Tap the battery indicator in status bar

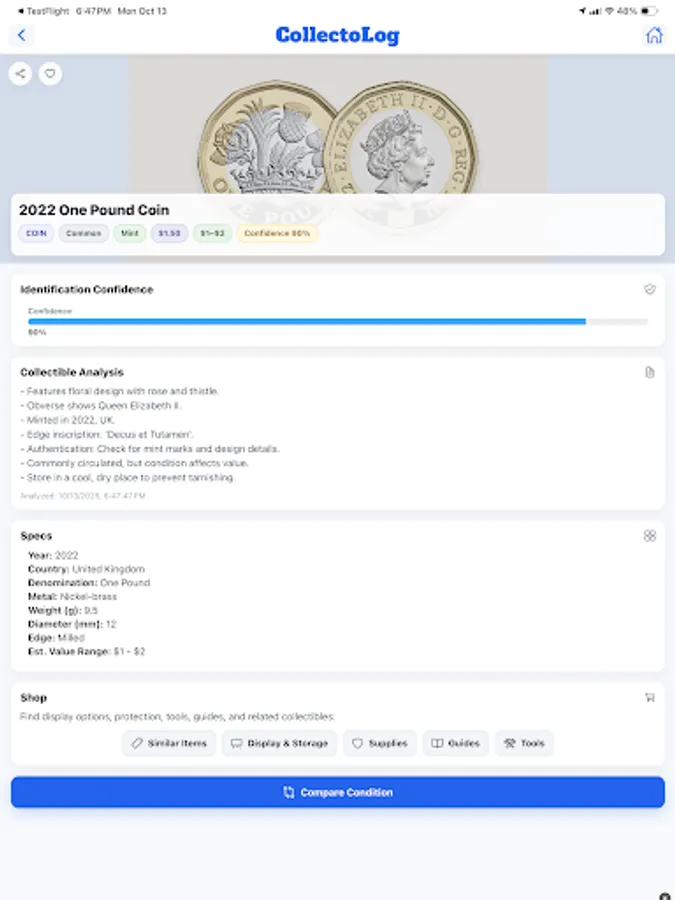coord(649,11)
